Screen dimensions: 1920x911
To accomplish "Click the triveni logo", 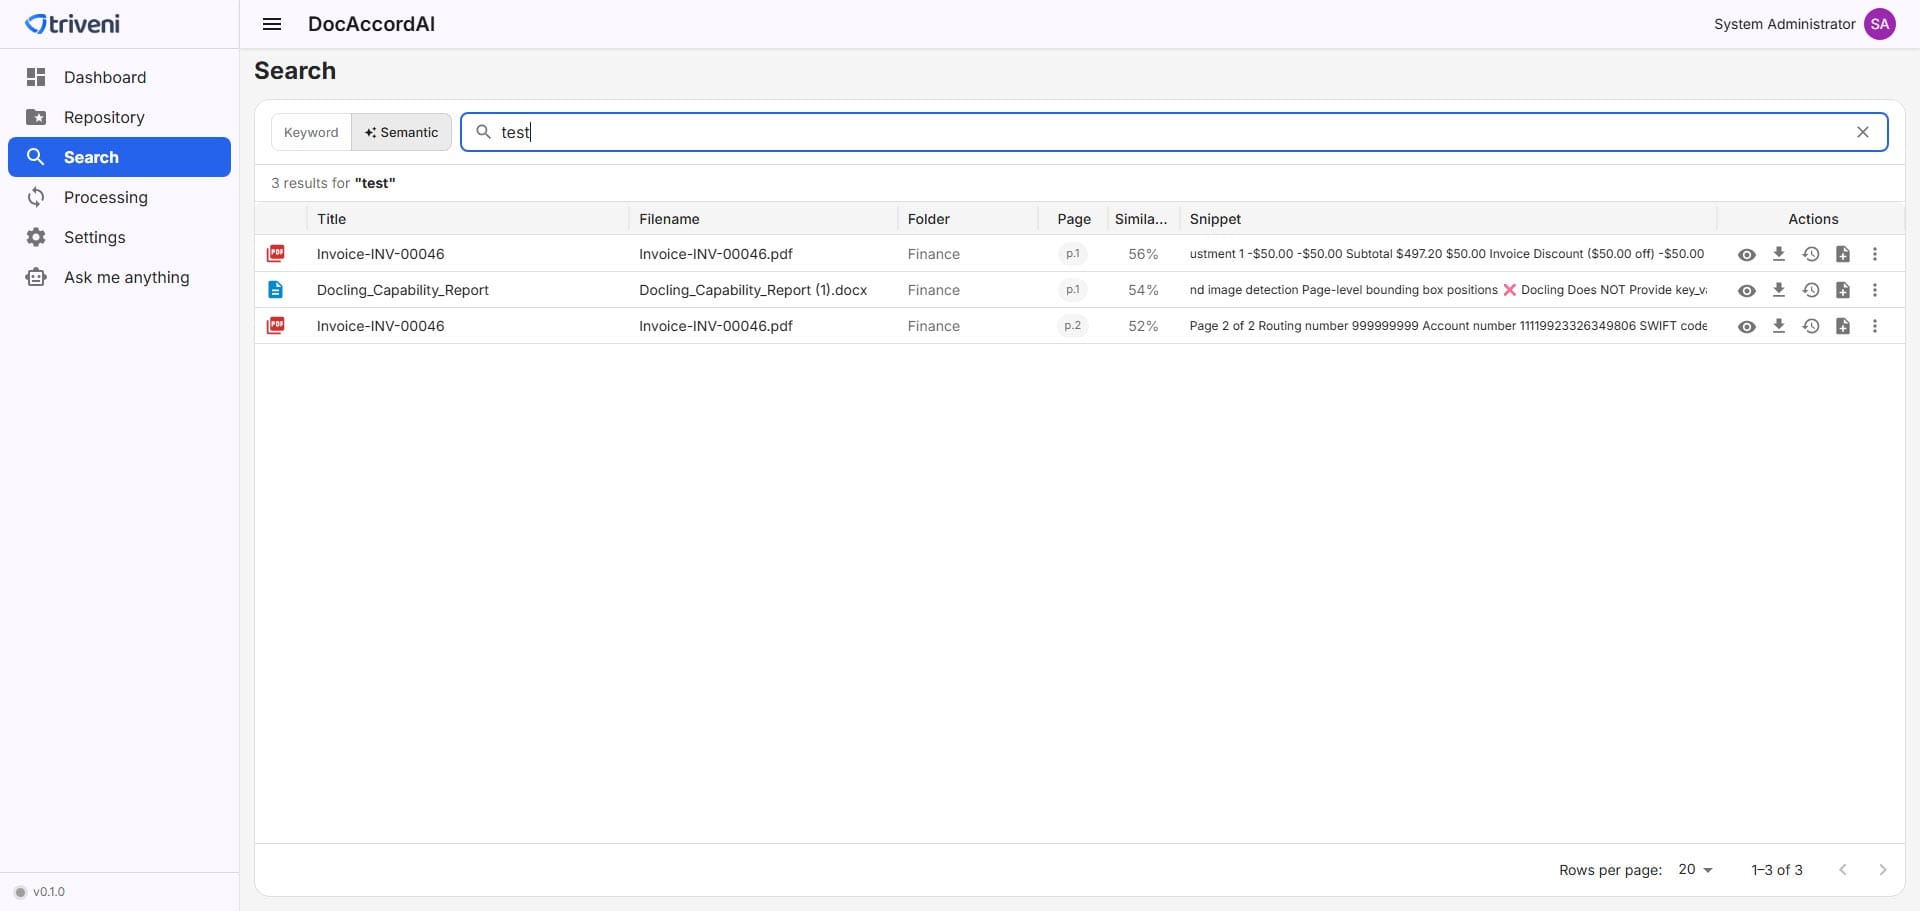I will 72,24.
